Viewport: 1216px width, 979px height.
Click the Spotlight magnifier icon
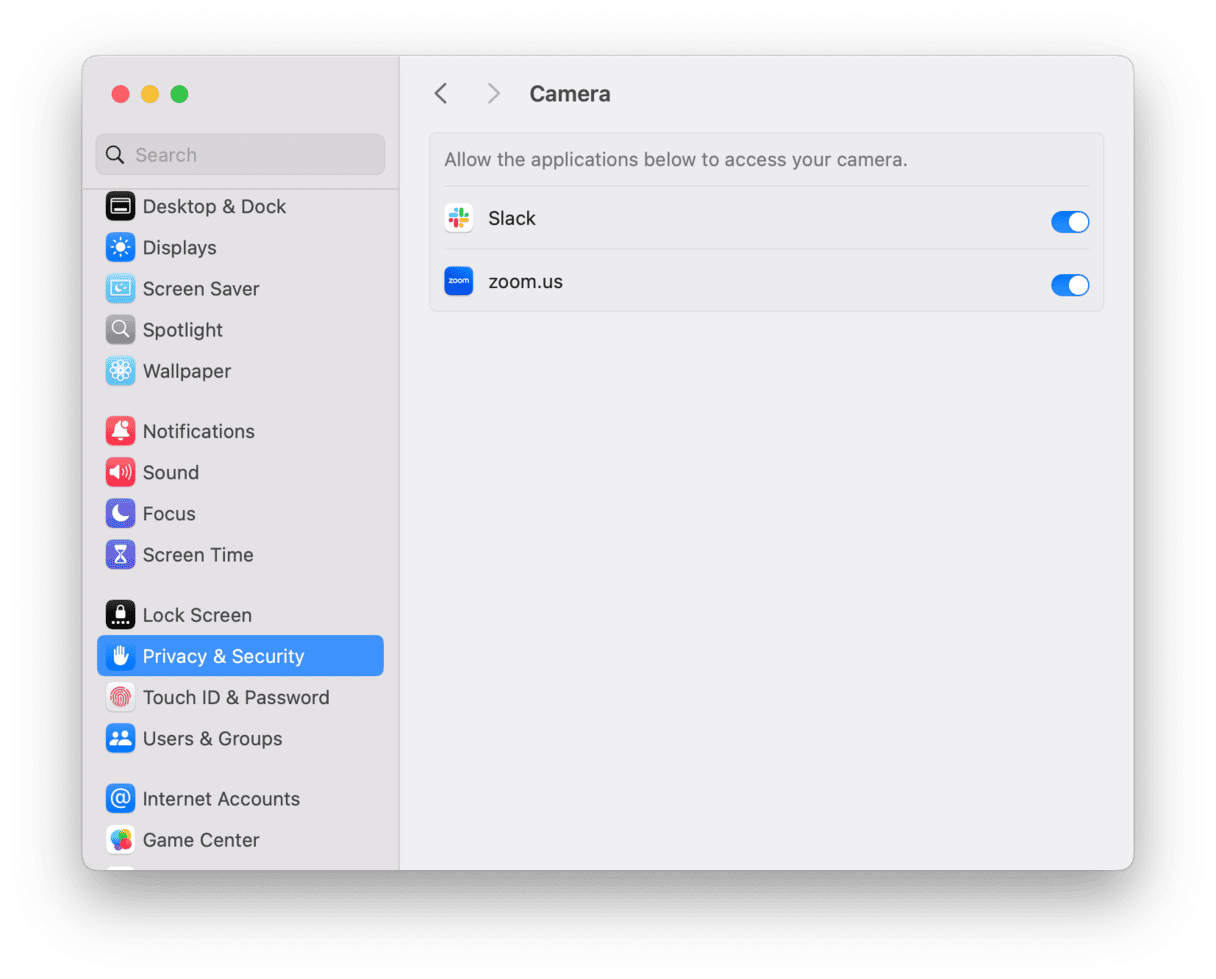coord(120,330)
